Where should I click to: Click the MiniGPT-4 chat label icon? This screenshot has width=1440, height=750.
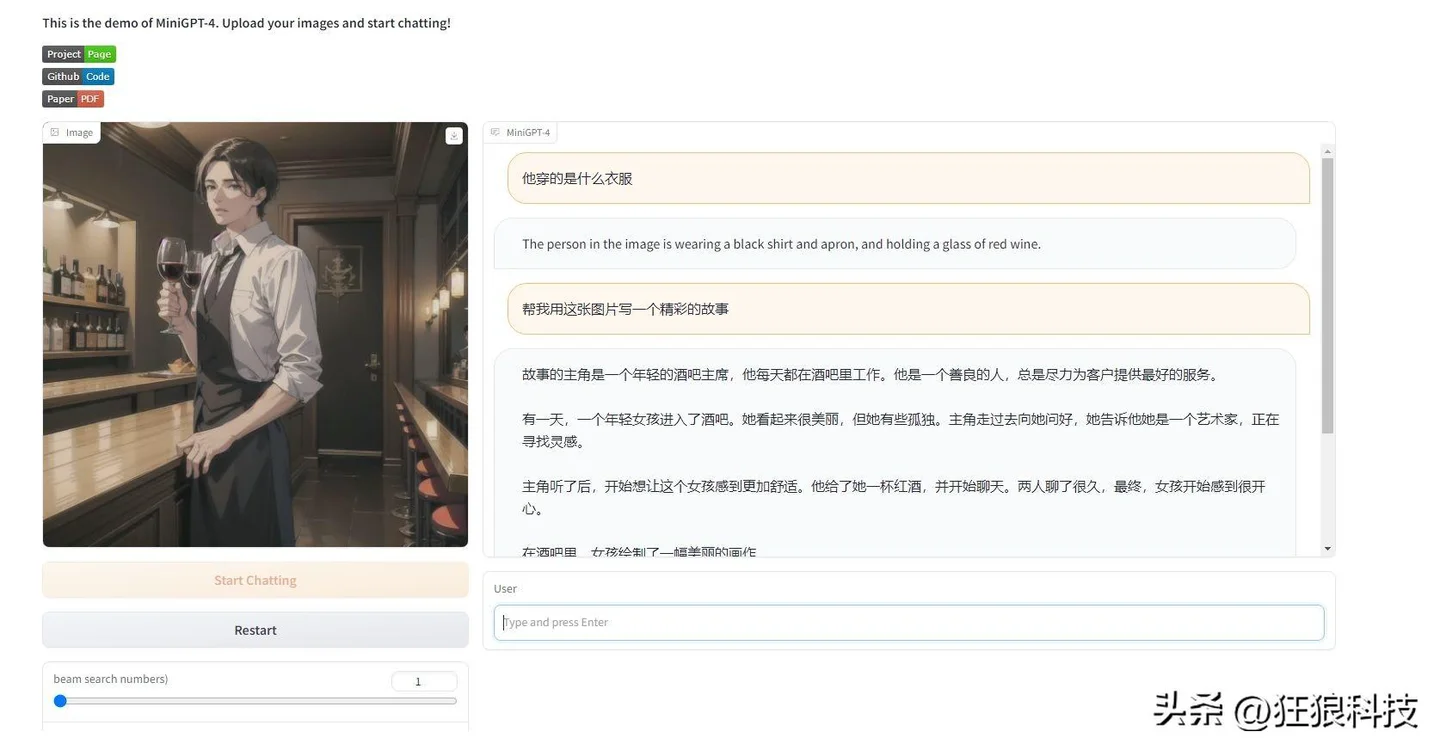(495, 132)
